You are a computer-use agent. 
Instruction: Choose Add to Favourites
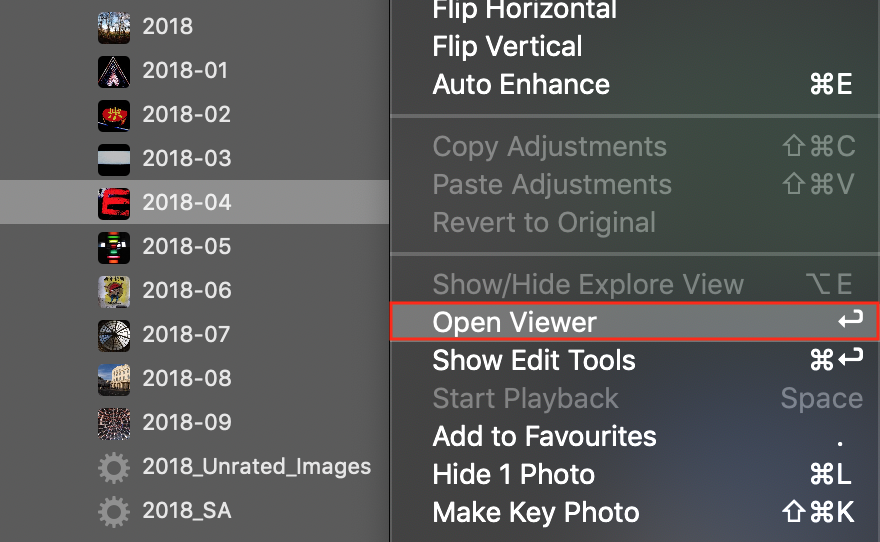coord(544,436)
